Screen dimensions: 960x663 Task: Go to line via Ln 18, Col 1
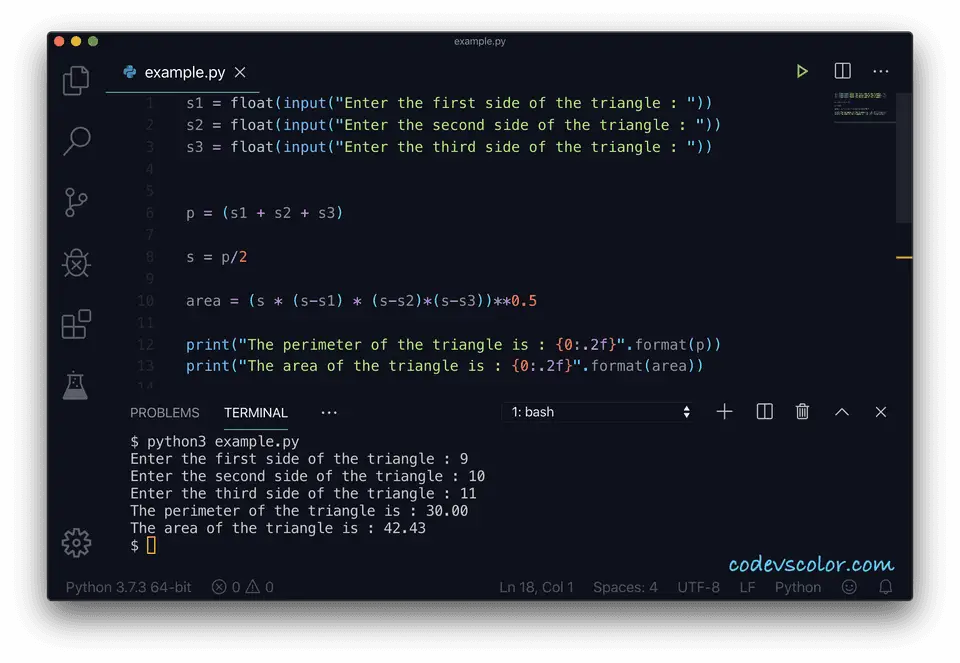536,587
